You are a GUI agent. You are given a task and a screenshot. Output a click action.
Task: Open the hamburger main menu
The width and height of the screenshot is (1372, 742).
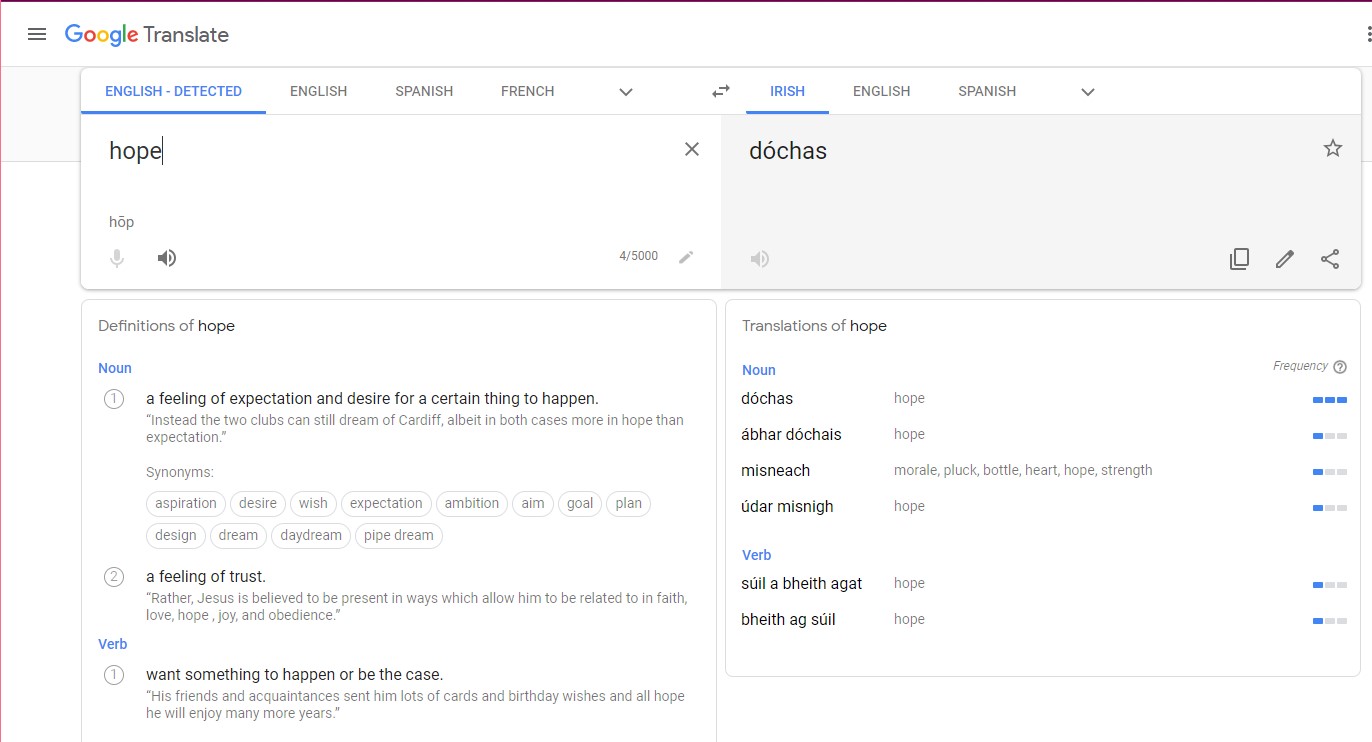pyautogui.click(x=37, y=34)
